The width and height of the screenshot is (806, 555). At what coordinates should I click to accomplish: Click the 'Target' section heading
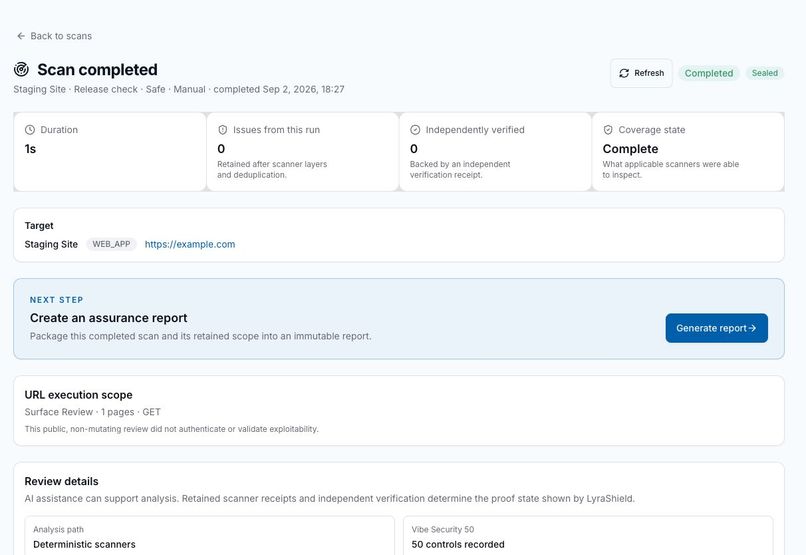click(x=39, y=226)
